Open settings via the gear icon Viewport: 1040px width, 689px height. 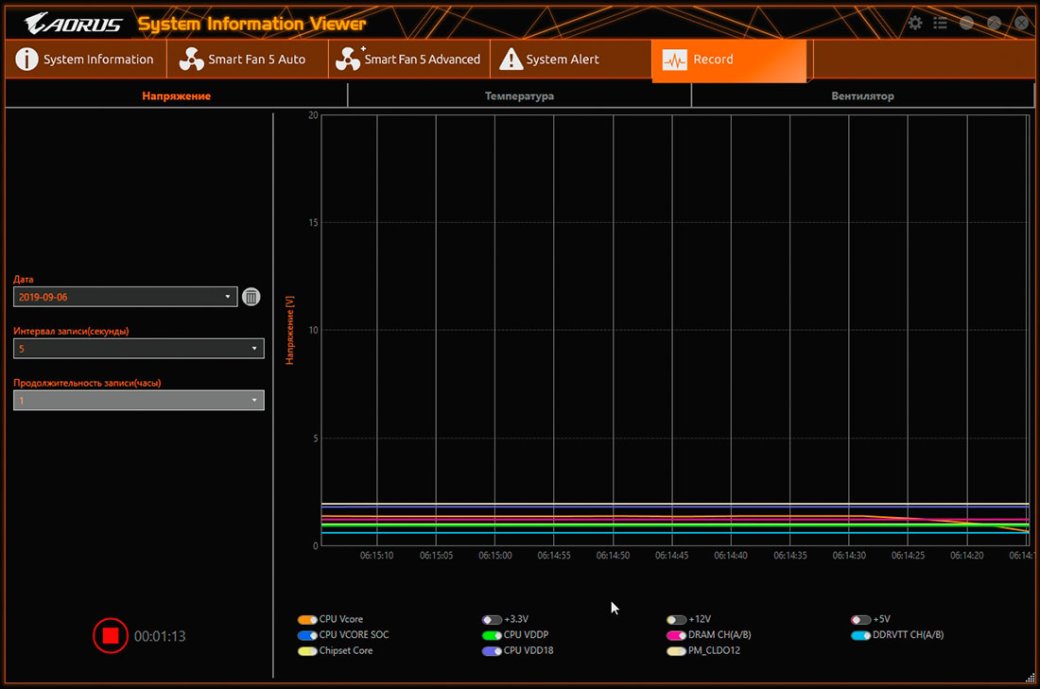915,23
